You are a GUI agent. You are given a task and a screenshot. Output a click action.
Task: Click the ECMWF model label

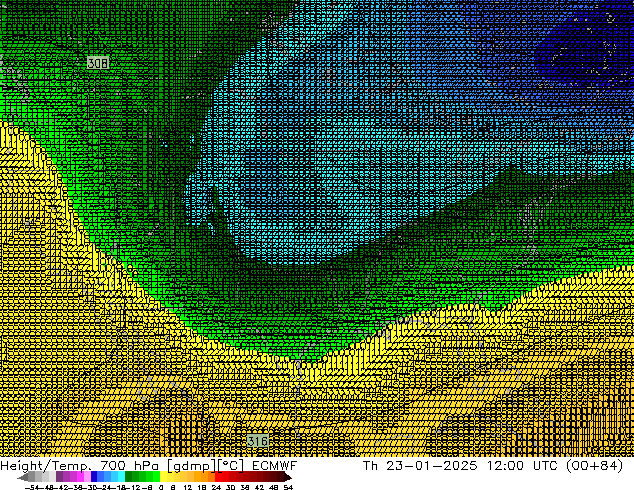(274, 466)
